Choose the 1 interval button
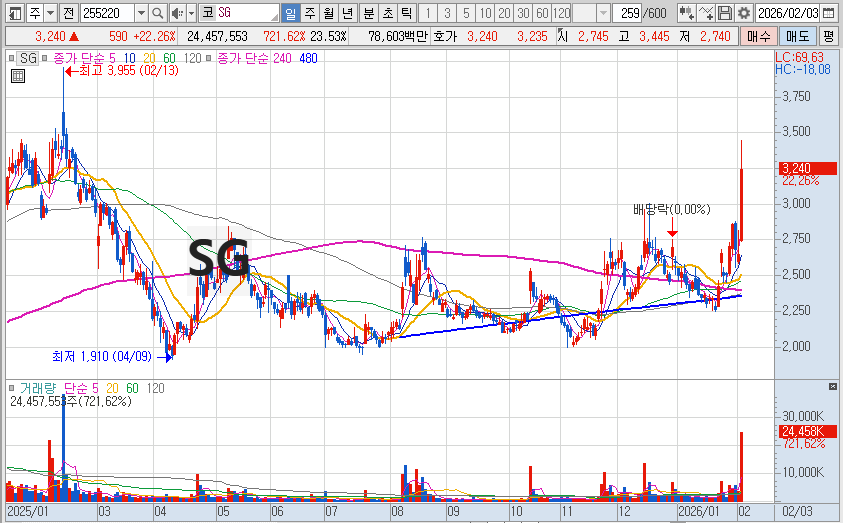 coord(428,13)
